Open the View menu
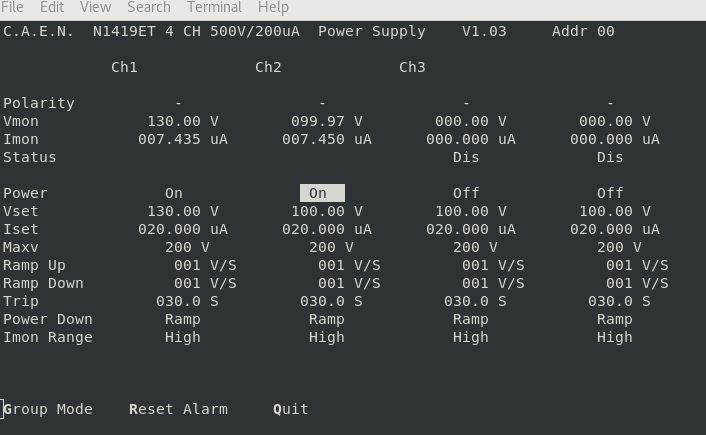 tap(95, 7)
